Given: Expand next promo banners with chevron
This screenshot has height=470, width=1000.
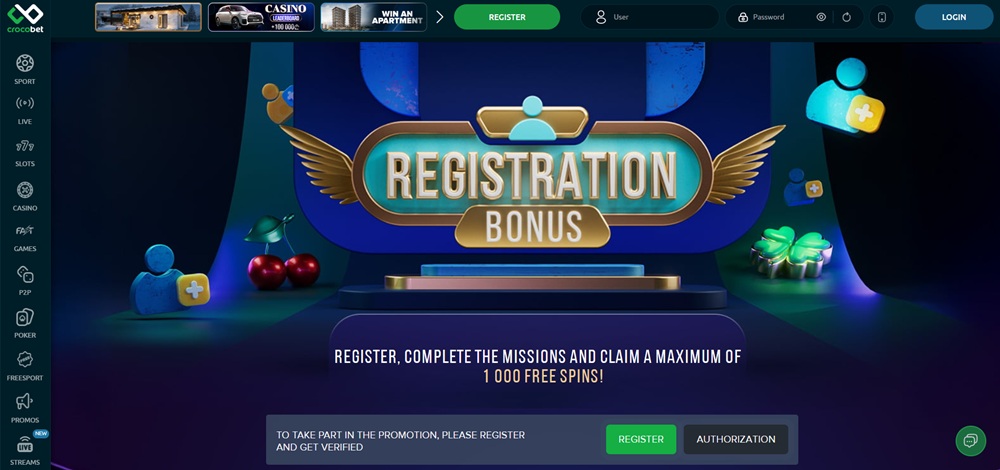Looking at the screenshot, I should tap(439, 17).
